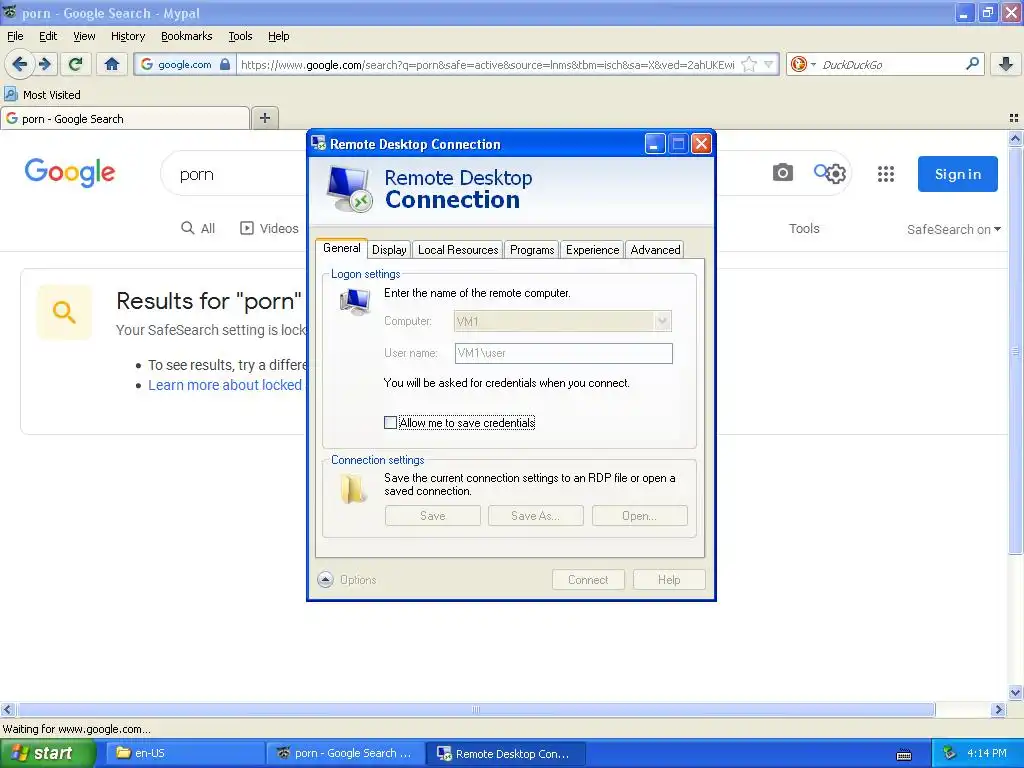Open the Edit menu
This screenshot has width=1024, height=768.
pyautogui.click(x=48, y=36)
